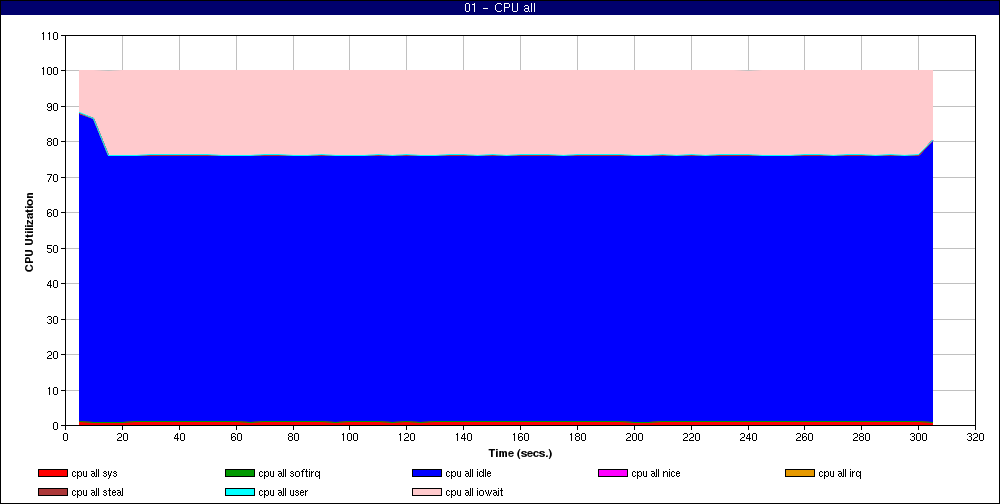1000x504 pixels.
Task: Click the red cpu all sys legend swatch
Action: (53, 473)
